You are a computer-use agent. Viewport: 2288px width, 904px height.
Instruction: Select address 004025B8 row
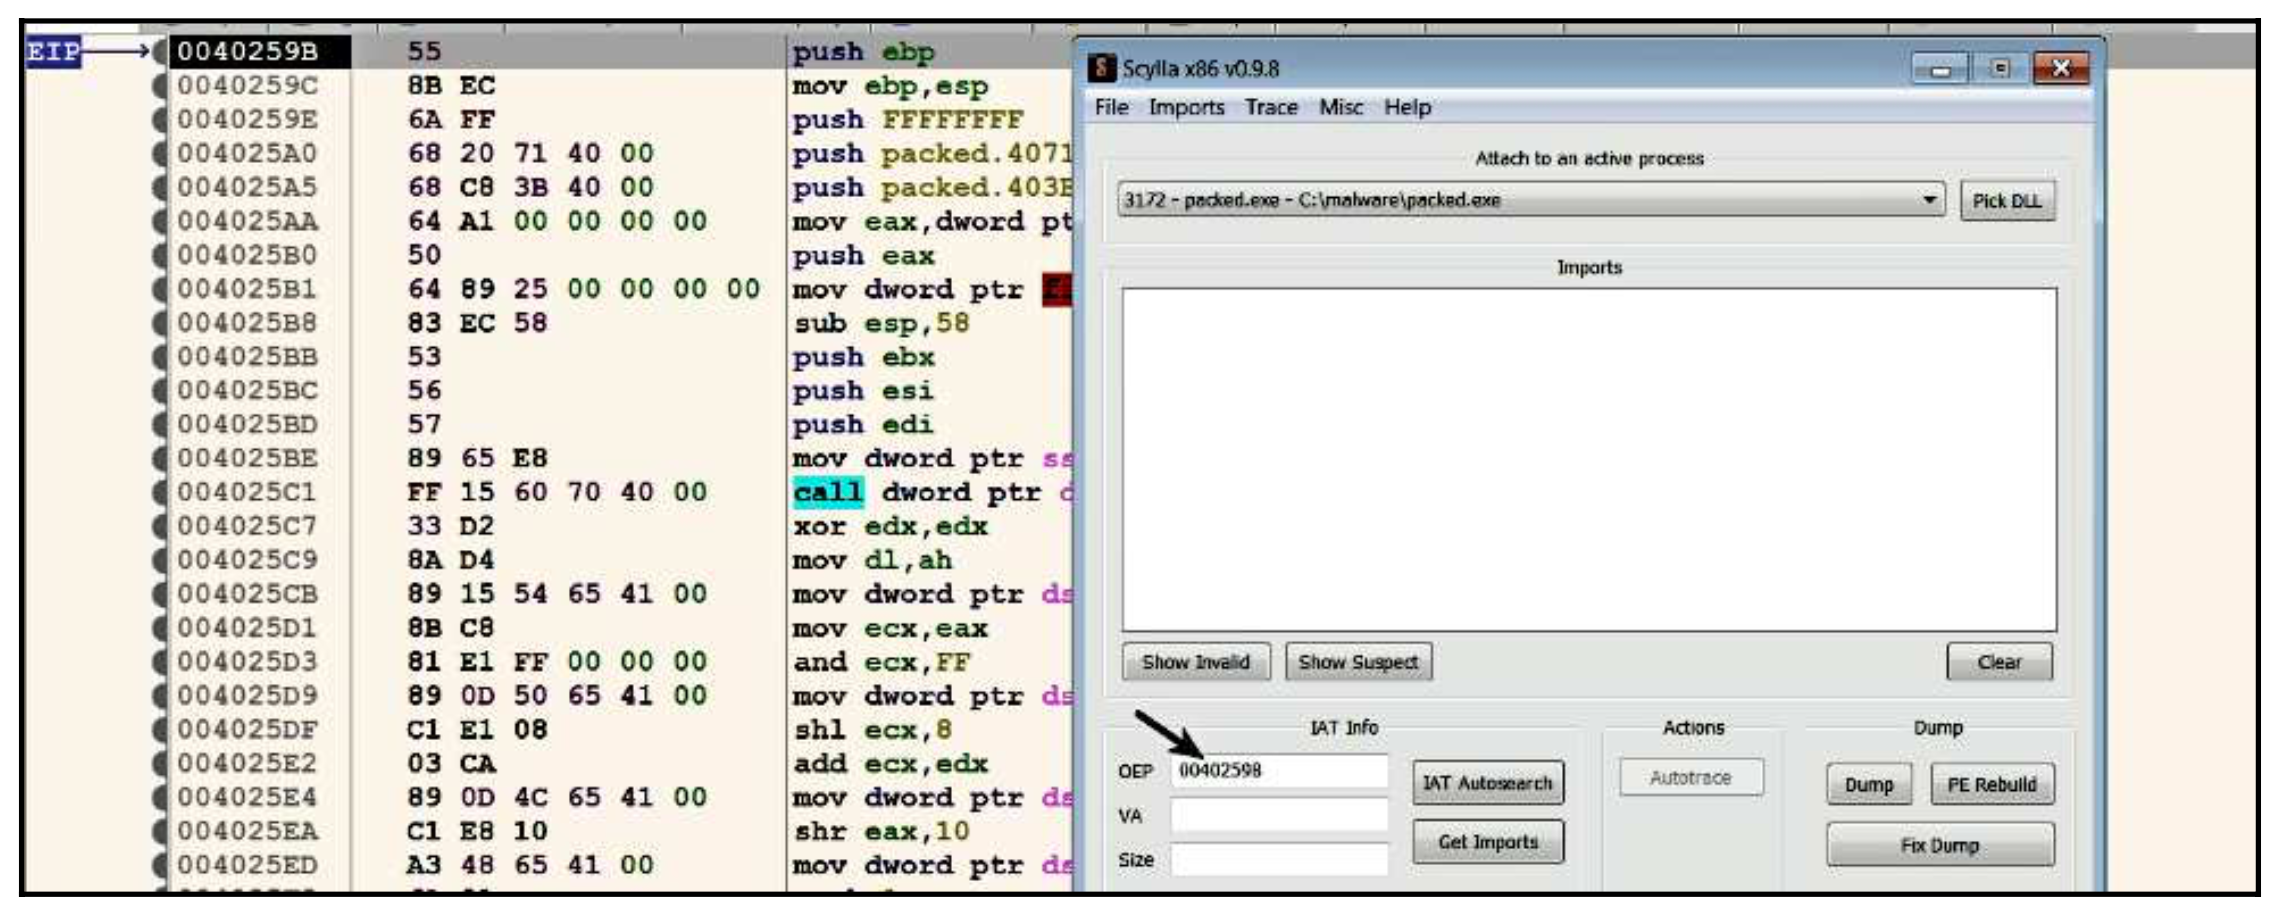[248, 323]
